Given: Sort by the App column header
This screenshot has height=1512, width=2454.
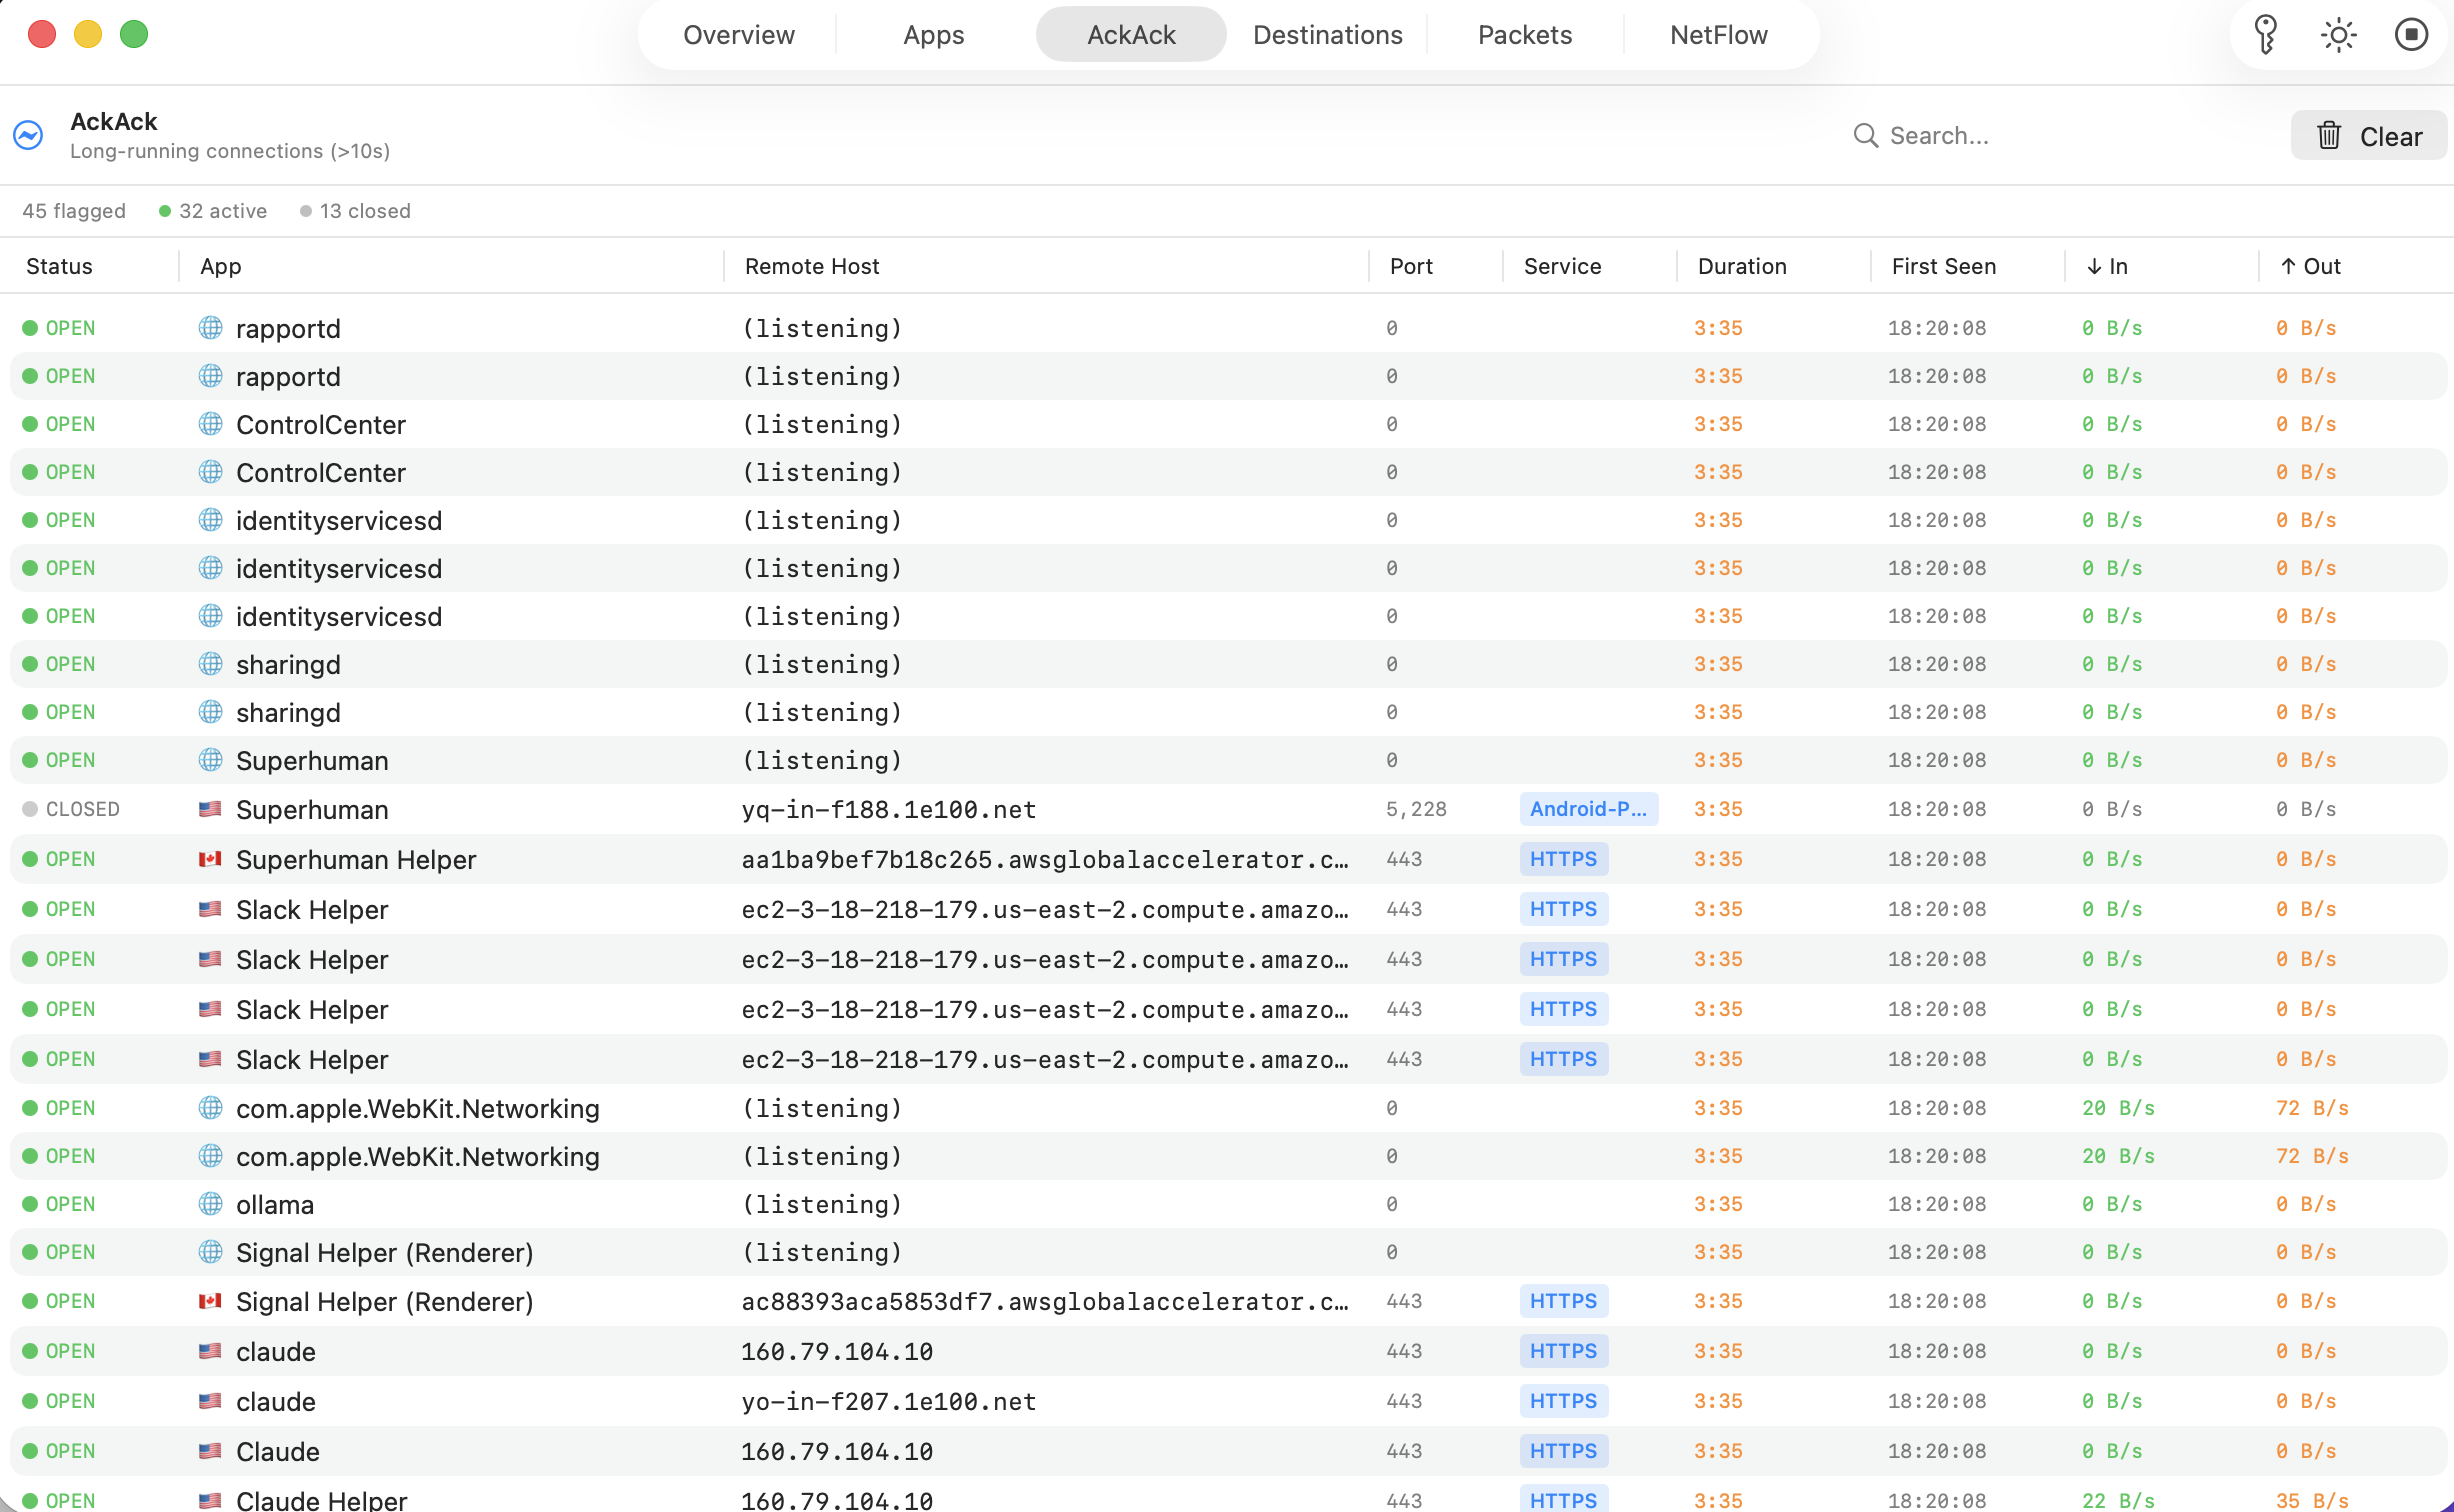Looking at the screenshot, I should pos(221,266).
